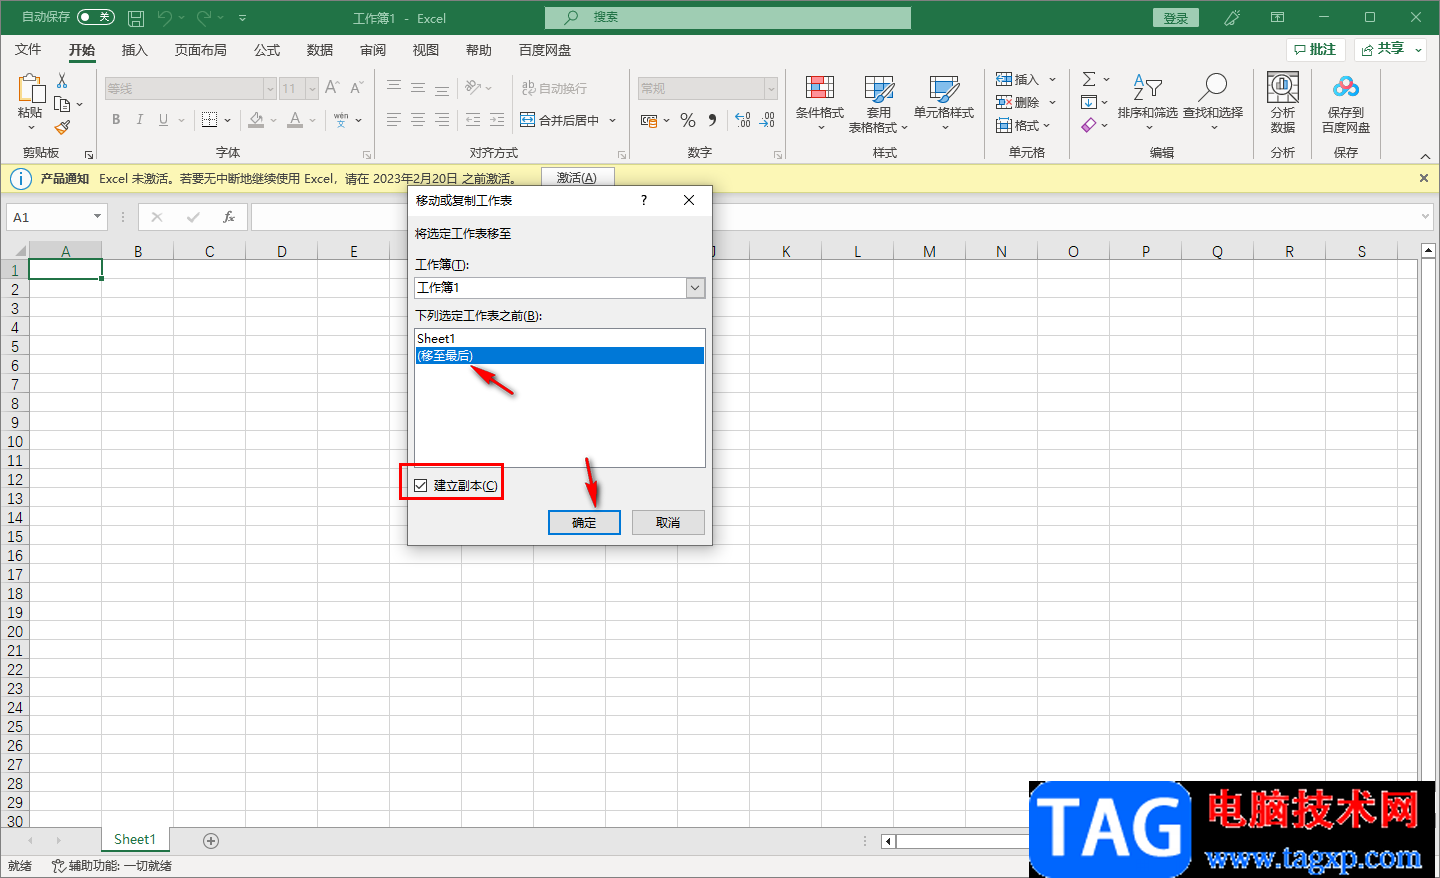This screenshot has height=878, width=1440.
Task: Open the File (文件) tab
Action: (28, 50)
